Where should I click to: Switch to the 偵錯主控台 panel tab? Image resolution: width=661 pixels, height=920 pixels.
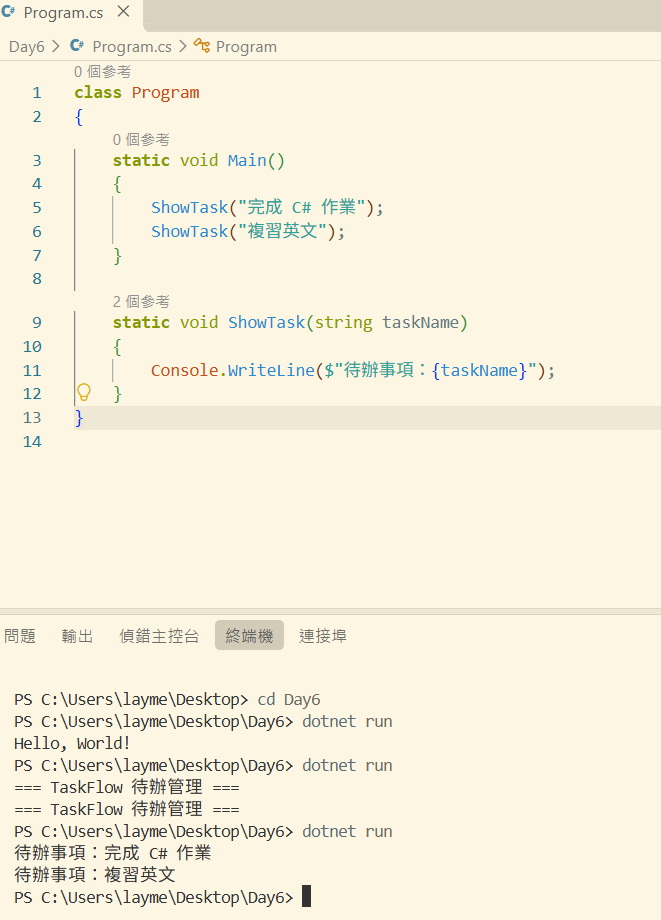click(159, 635)
